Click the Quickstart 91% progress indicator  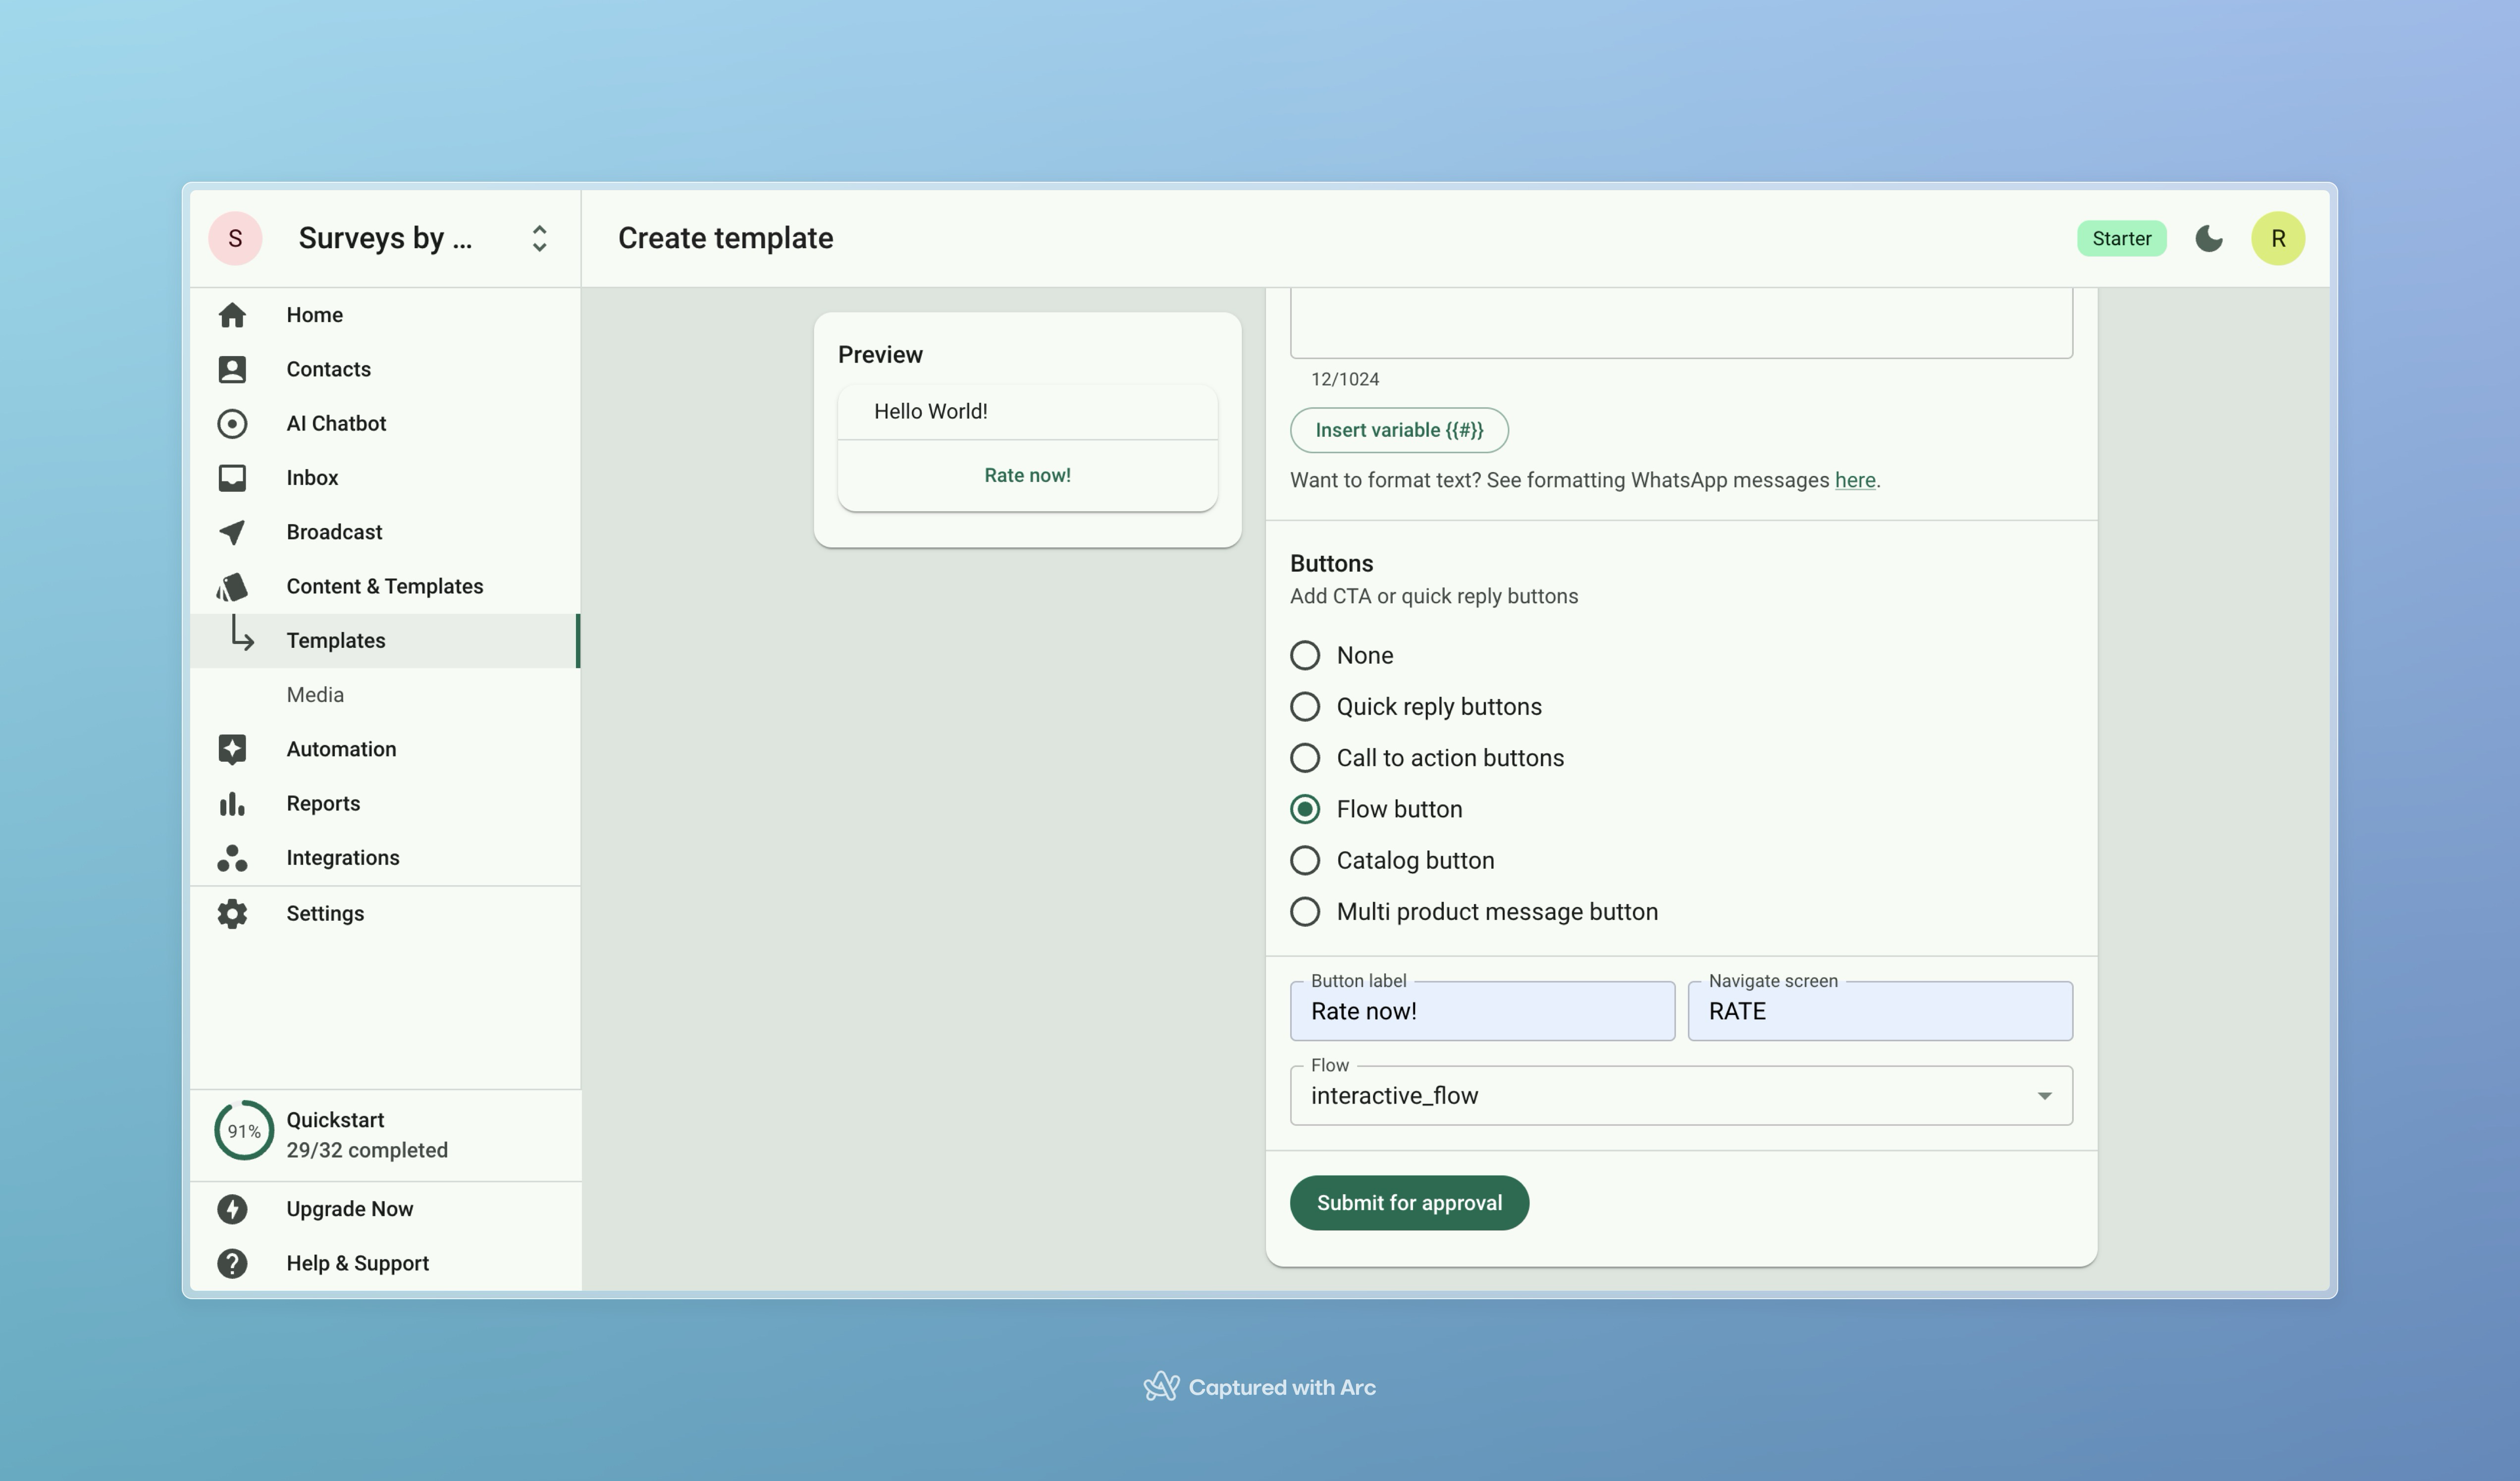(243, 1131)
